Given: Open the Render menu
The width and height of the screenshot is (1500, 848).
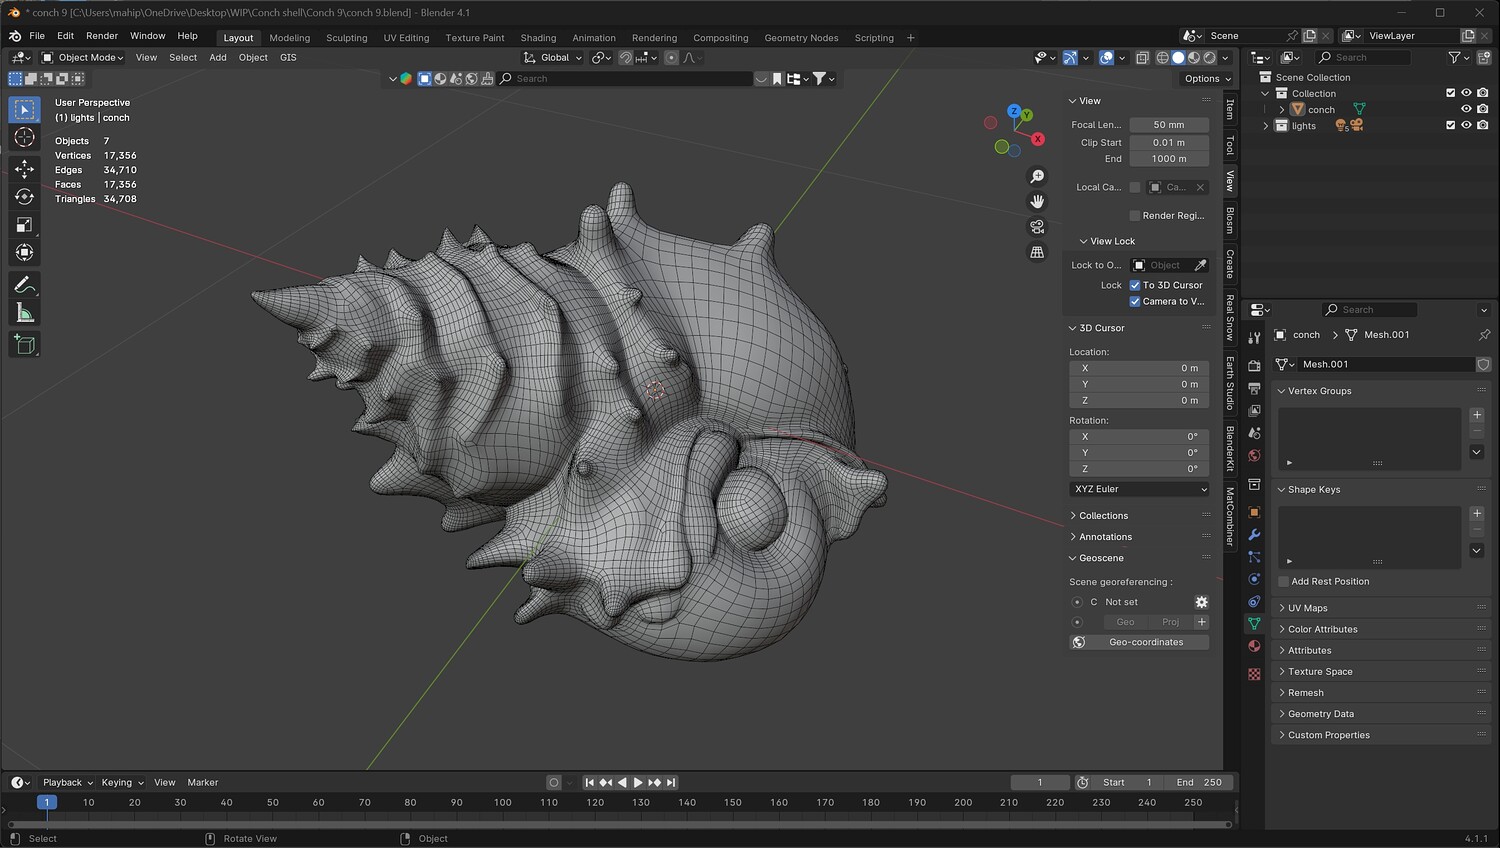Looking at the screenshot, I should click(x=102, y=36).
